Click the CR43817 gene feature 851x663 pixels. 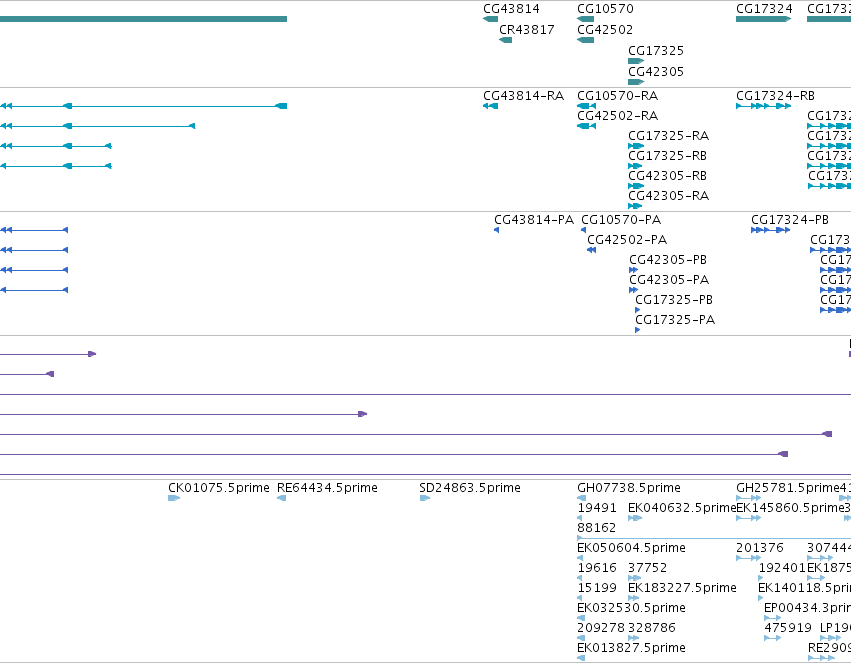(x=505, y=40)
